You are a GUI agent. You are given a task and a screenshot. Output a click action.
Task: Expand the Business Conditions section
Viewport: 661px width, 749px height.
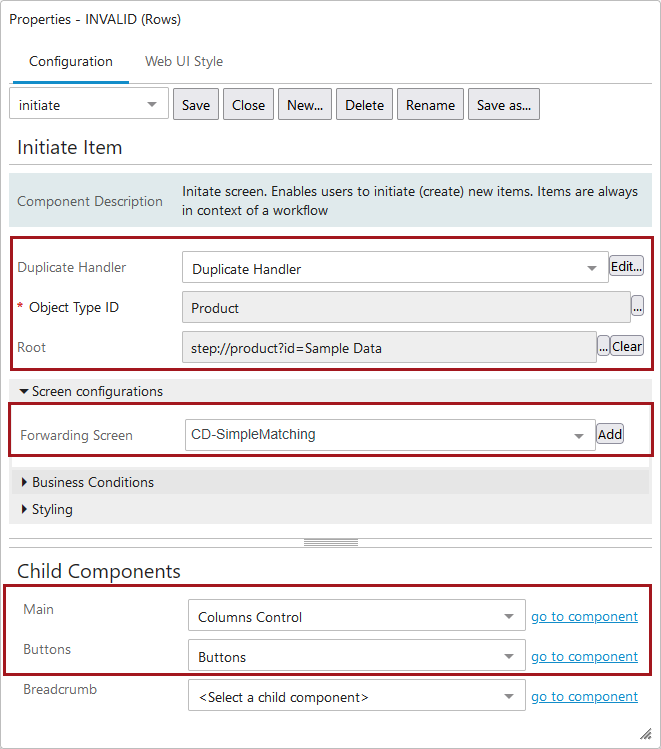click(x=88, y=482)
